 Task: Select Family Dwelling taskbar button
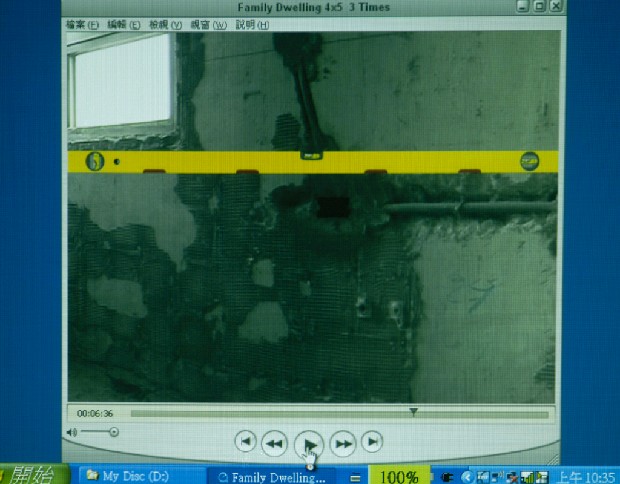pos(272,477)
